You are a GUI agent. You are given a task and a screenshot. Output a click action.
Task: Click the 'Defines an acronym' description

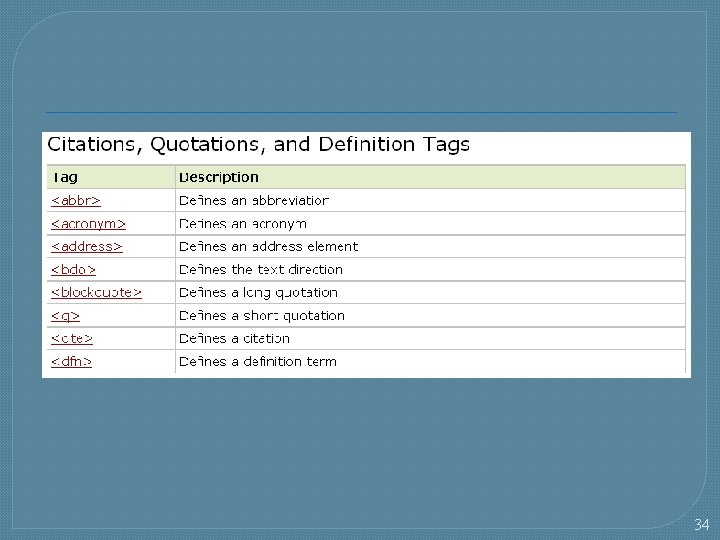pos(242,223)
